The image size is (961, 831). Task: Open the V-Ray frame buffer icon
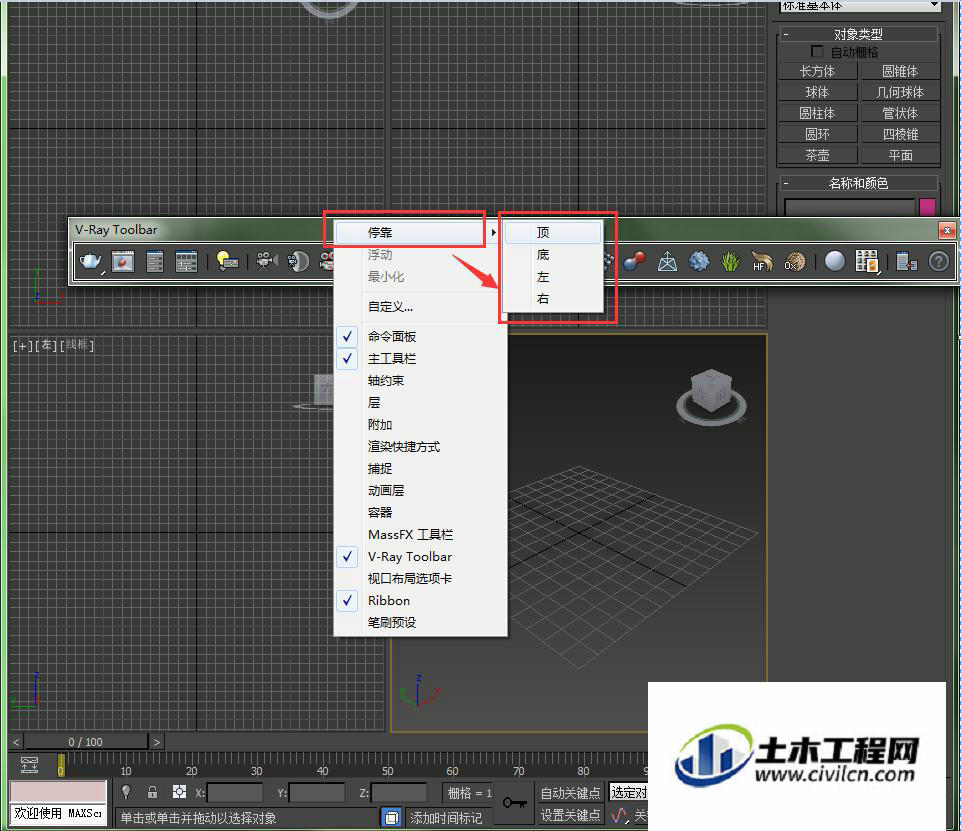point(123,262)
